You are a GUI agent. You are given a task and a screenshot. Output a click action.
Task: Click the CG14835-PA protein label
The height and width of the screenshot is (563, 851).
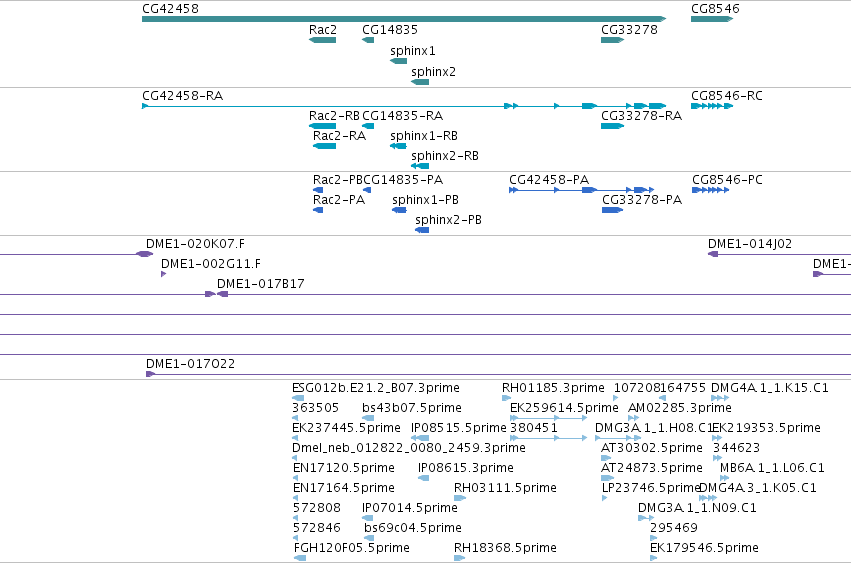403,180
